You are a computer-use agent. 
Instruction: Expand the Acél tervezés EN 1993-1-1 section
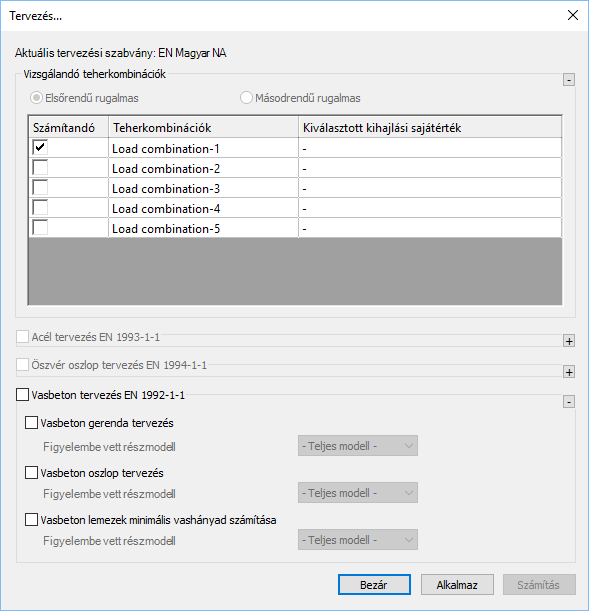(x=569, y=341)
